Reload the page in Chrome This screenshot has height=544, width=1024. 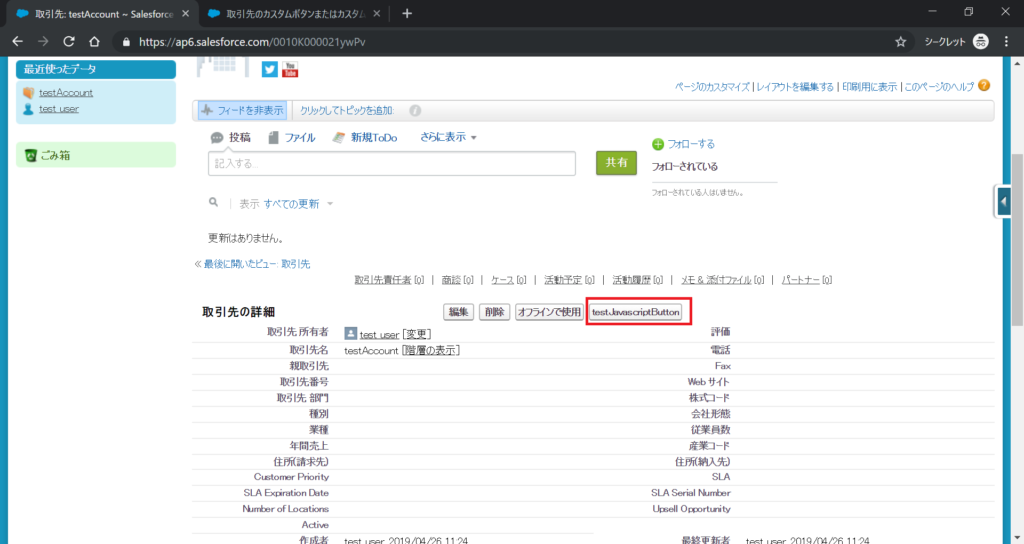click(x=69, y=42)
